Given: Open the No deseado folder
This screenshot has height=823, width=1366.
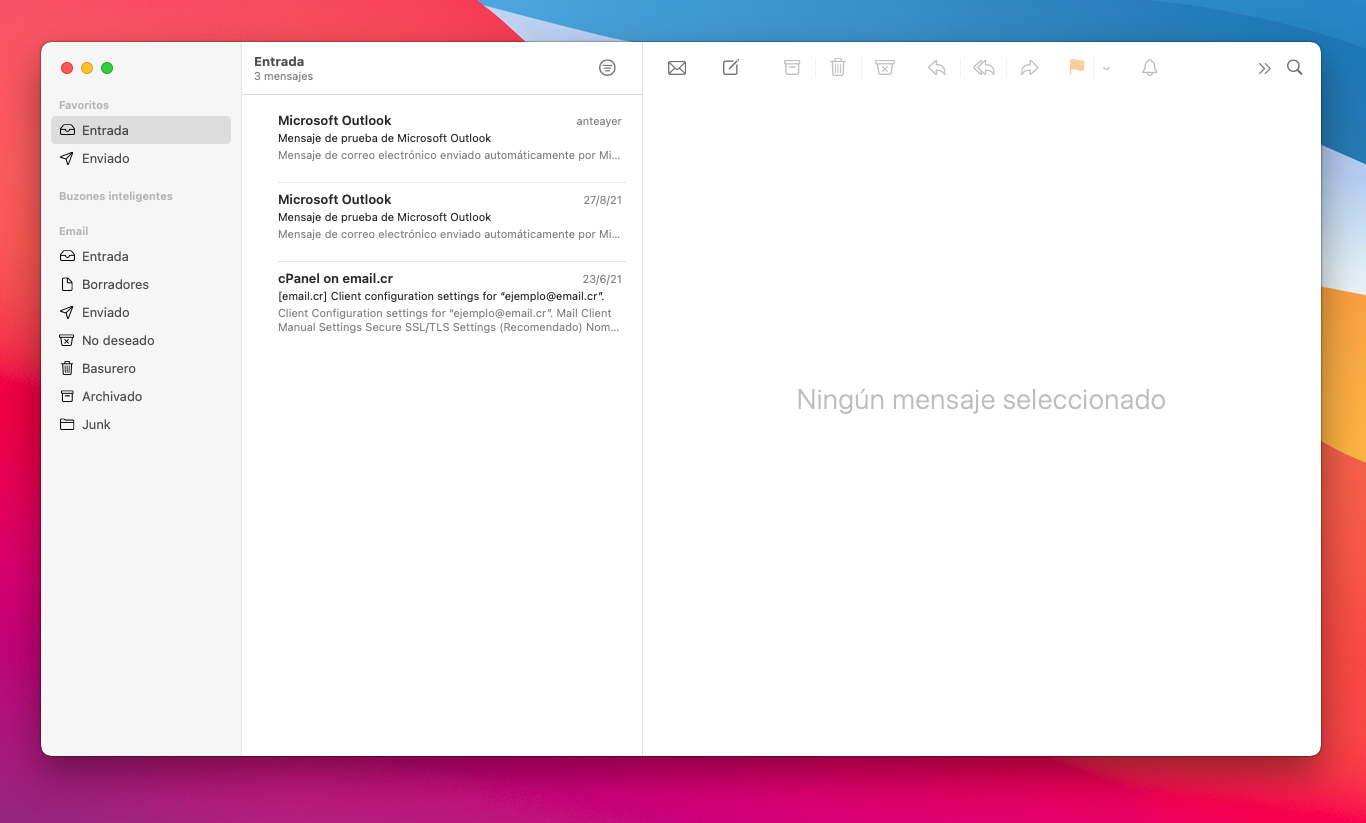Looking at the screenshot, I should point(118,340).
